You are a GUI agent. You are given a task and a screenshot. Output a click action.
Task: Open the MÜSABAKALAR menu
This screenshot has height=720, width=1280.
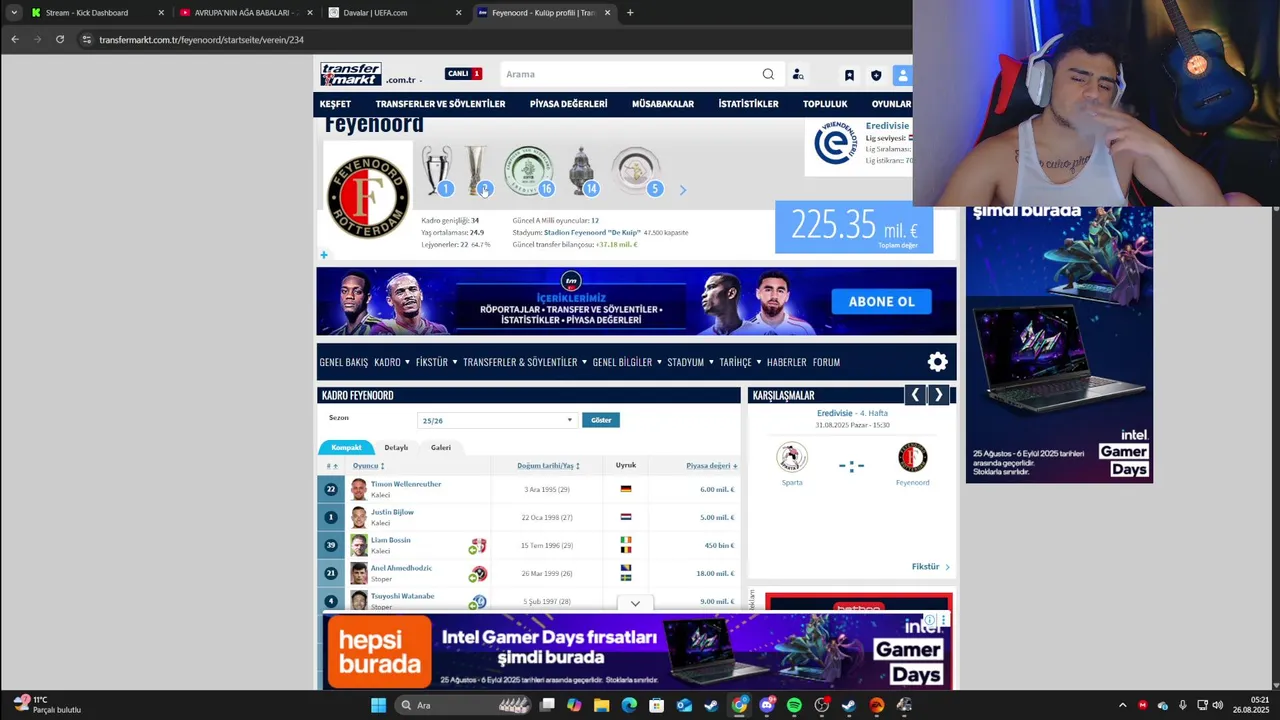pos(663,104)
